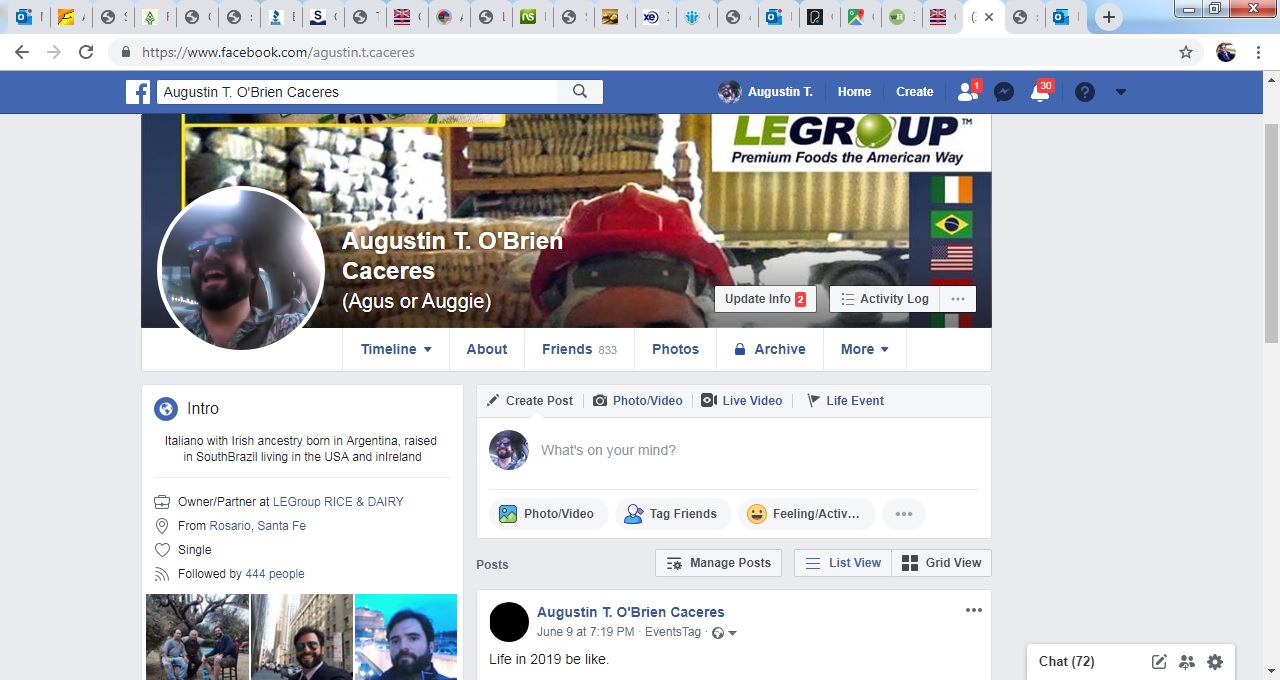Click the Update Info button
Image resolution: width=1280 pixels, height=680 pixels.
765,299
